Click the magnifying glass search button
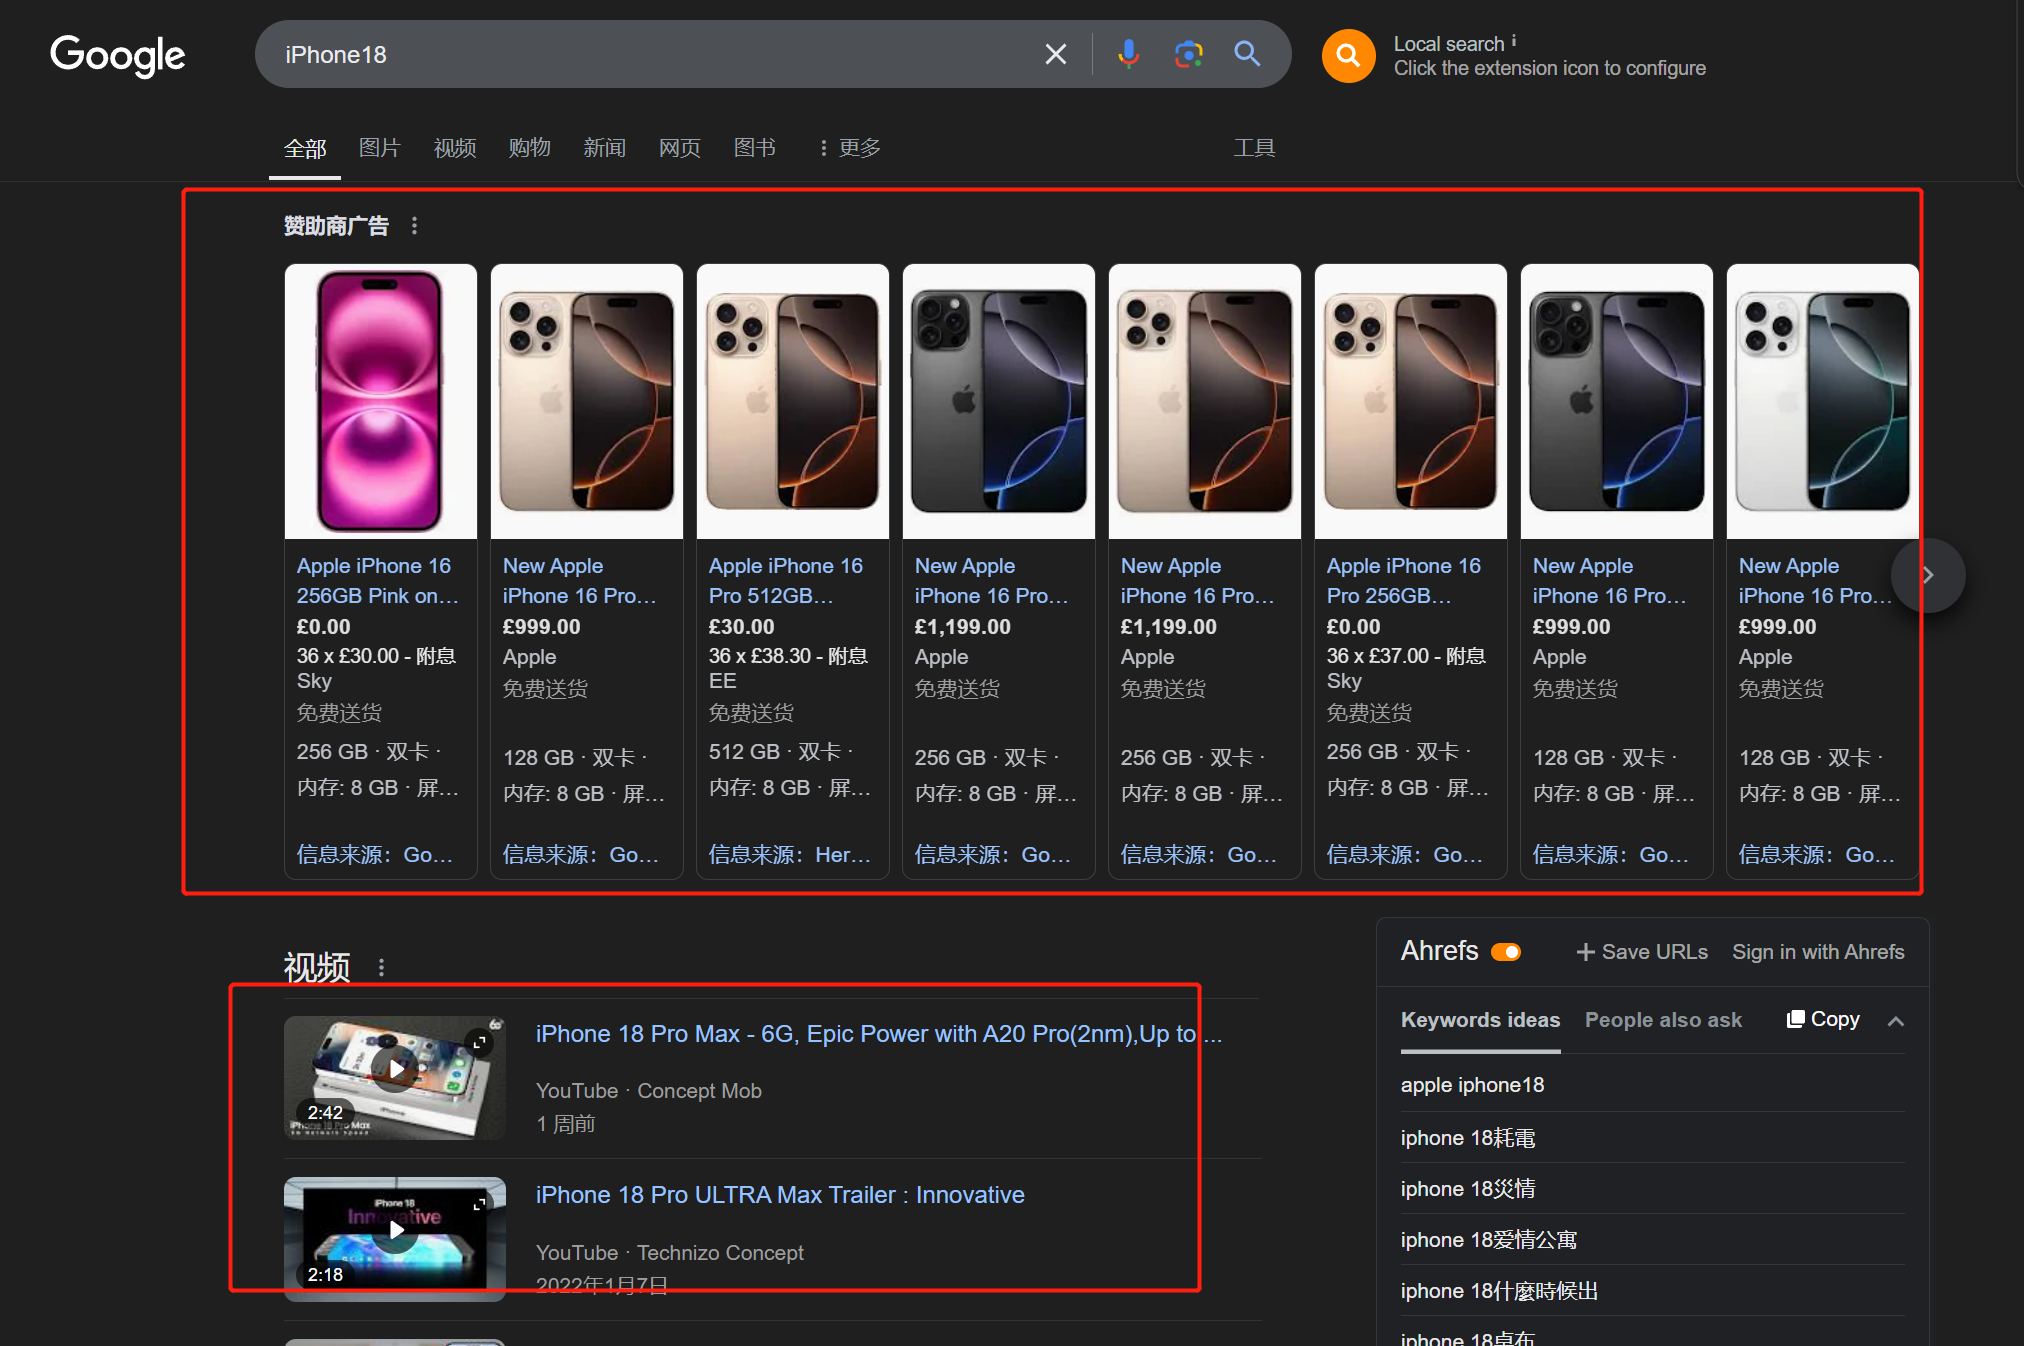The width and height of the screenshot is (2024, 1346). point(1247,54)
